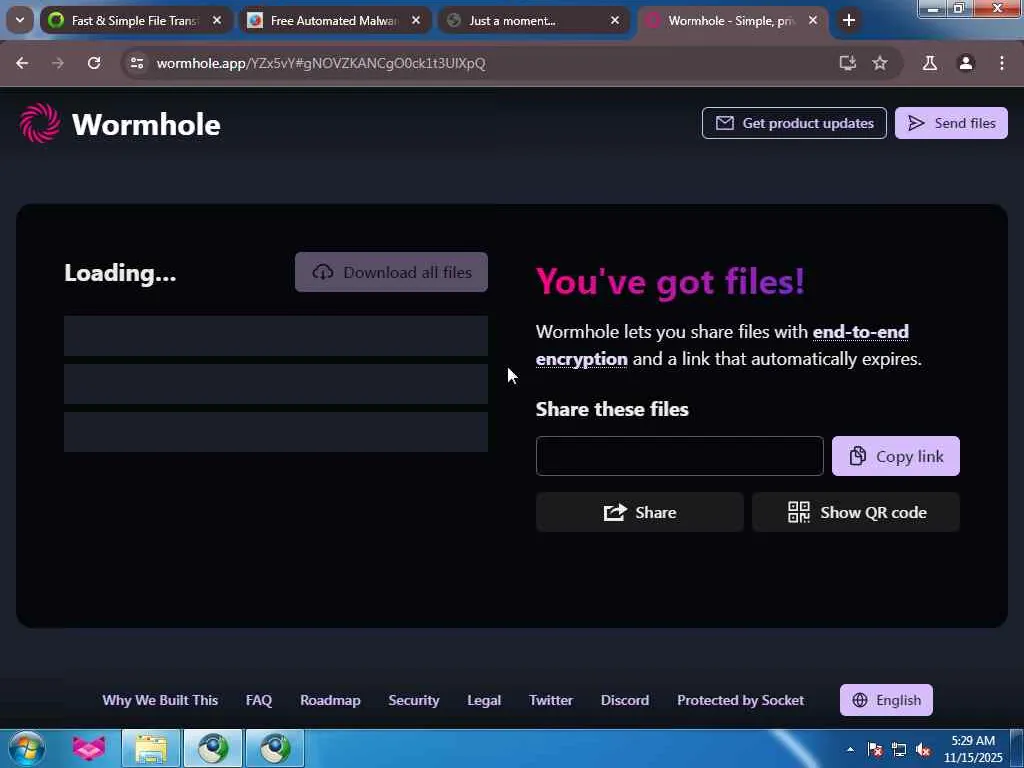
Task: Open the Discord footer link
Action: (624, 700)
